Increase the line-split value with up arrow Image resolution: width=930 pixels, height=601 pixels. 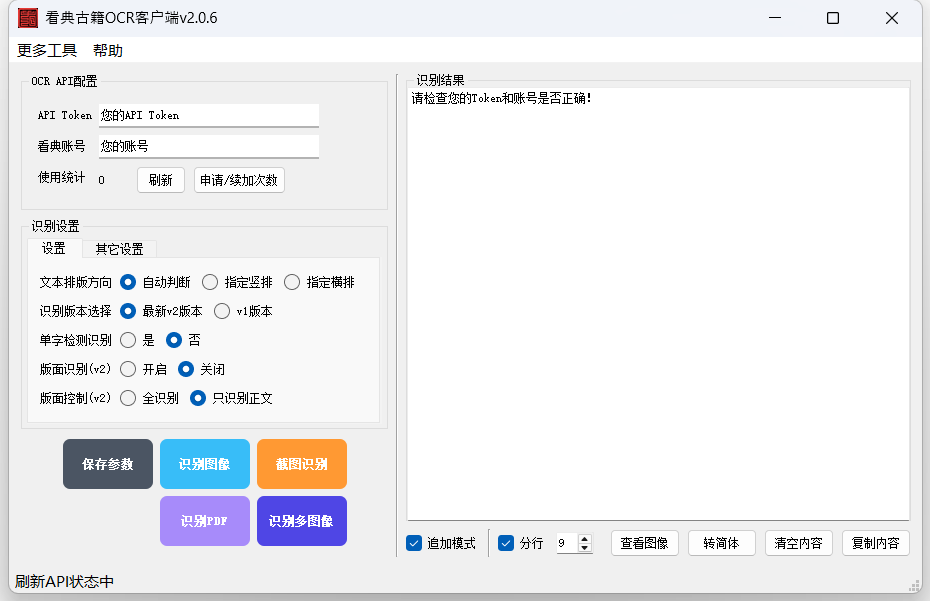(585, 538)
